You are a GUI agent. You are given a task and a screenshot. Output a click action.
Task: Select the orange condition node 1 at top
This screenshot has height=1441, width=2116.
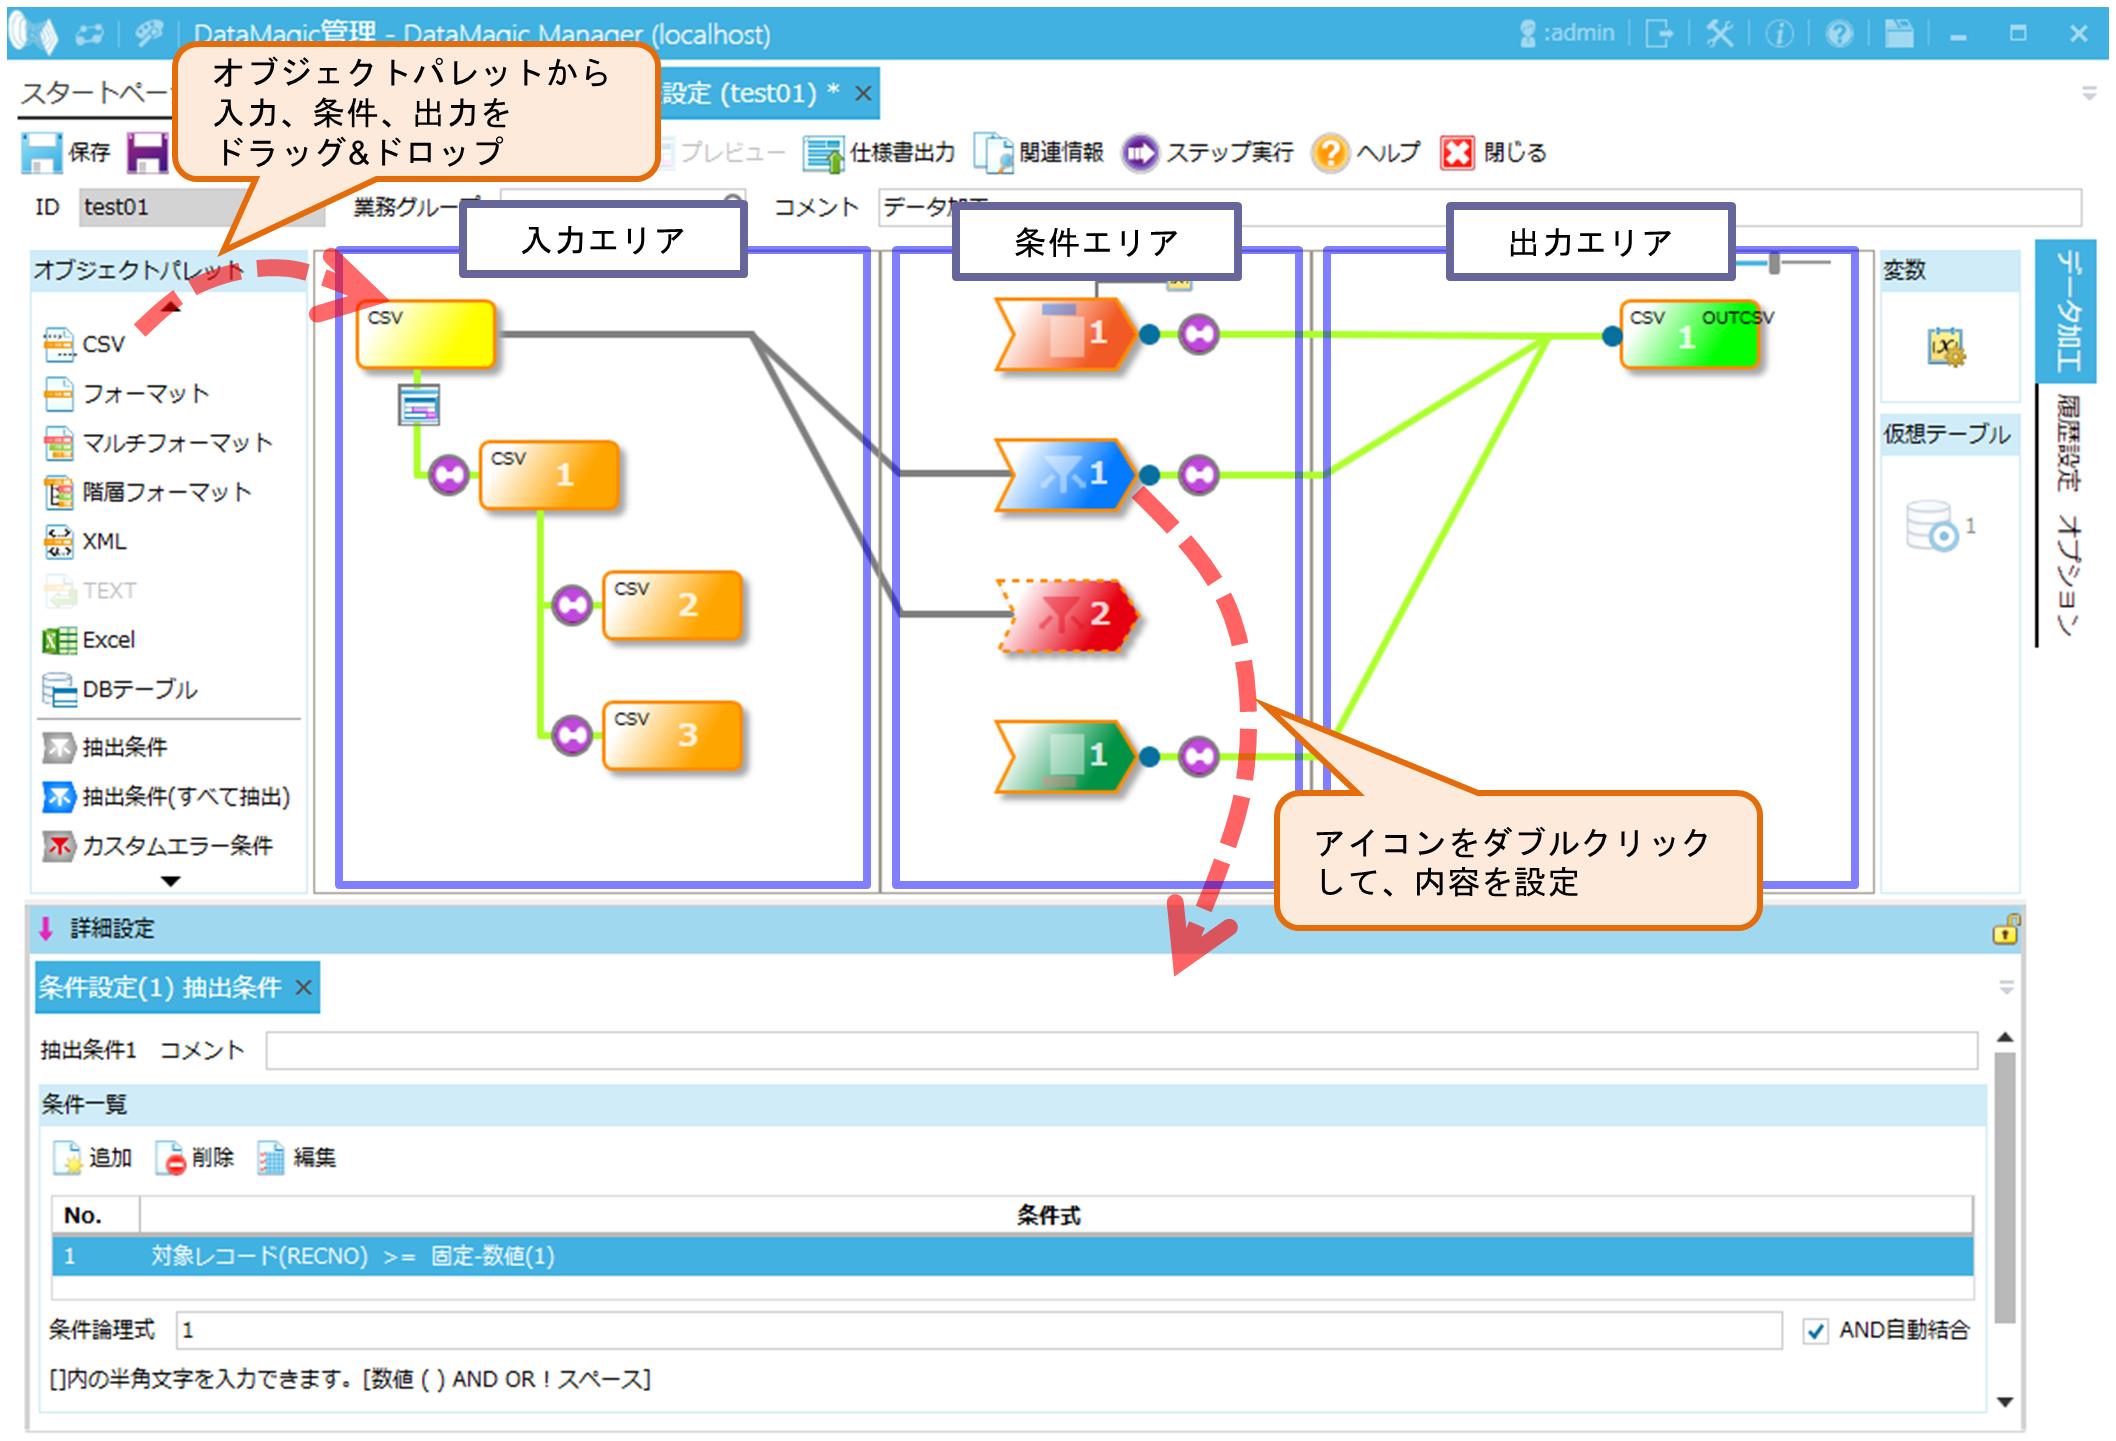pyautogui.click(x=1067, y=334)
